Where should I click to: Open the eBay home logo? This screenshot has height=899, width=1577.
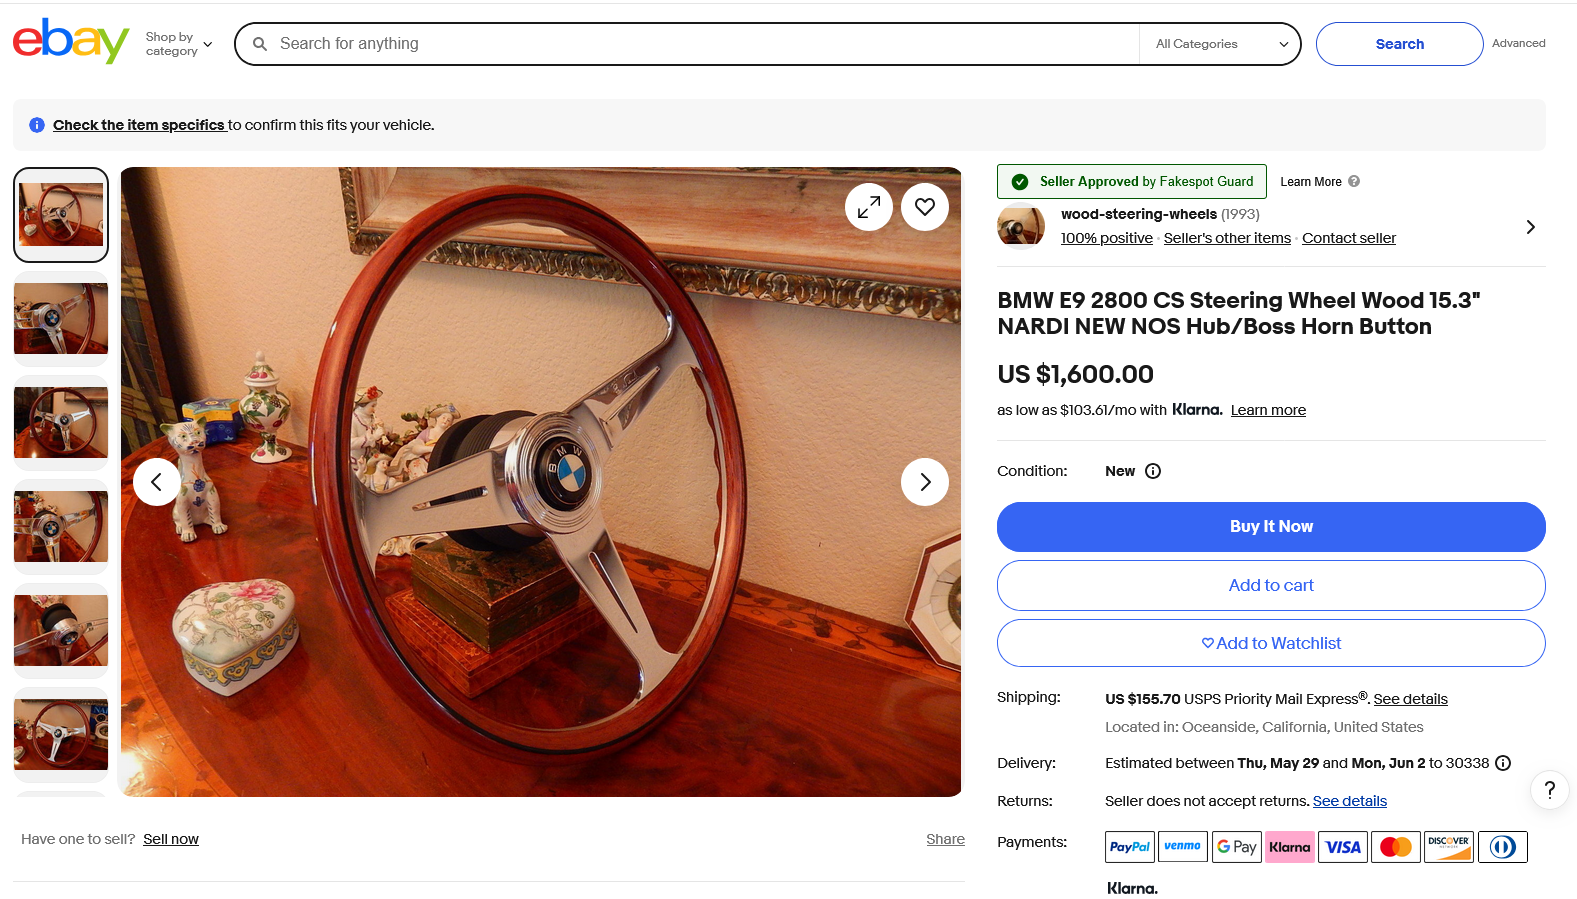[x=71, y=41]
